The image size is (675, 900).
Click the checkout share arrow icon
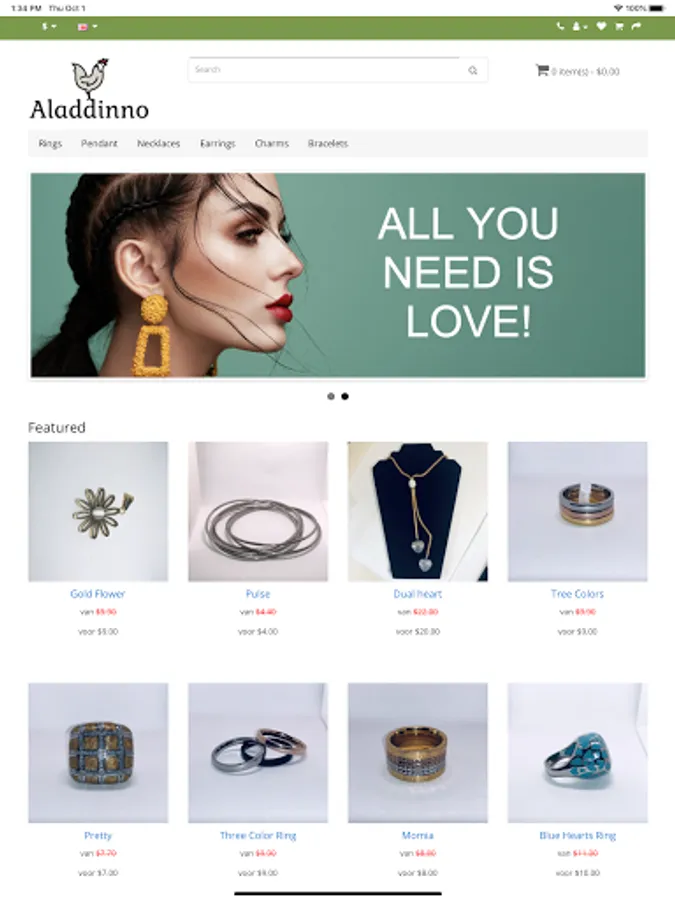pos(636,26)
